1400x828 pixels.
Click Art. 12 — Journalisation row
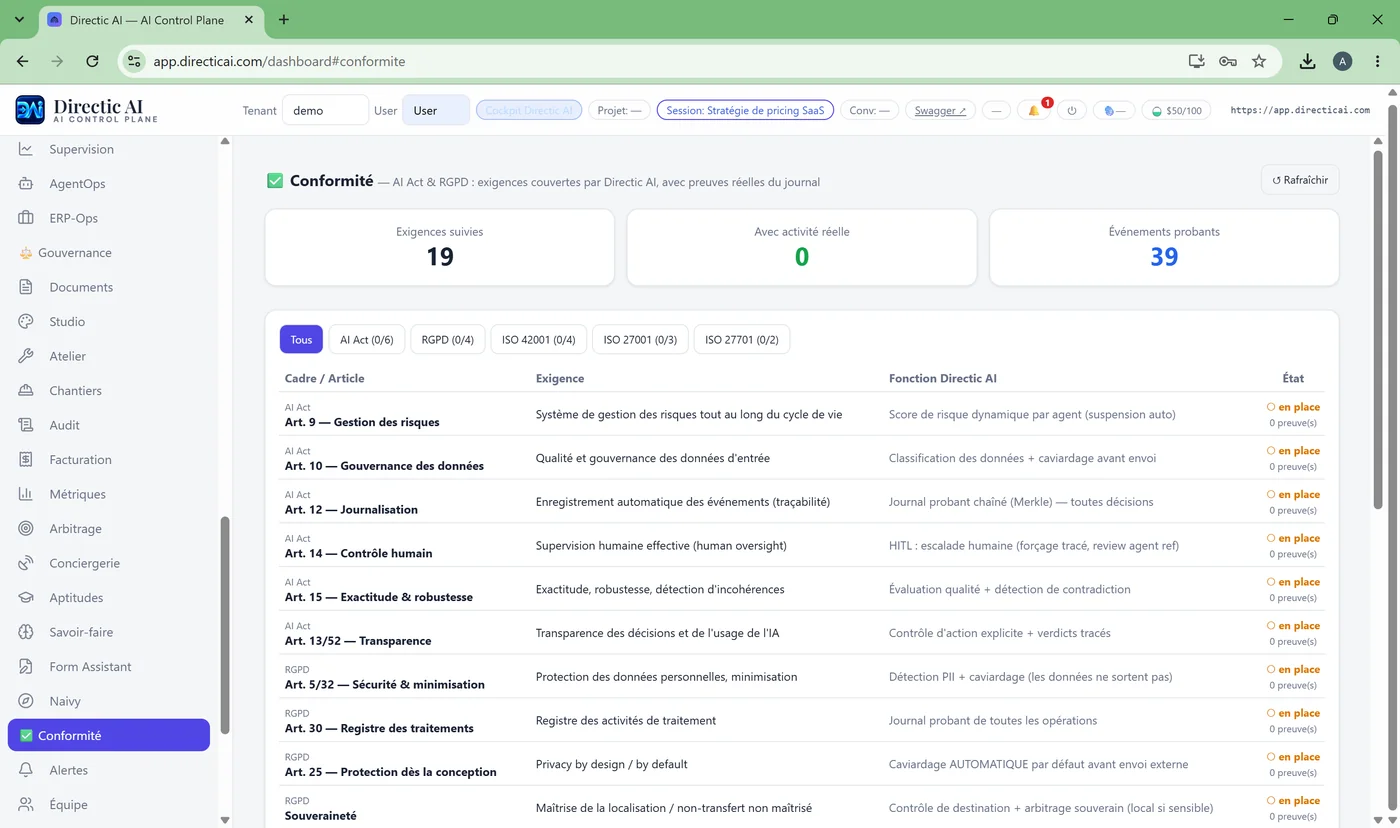(x=802, y=502)
